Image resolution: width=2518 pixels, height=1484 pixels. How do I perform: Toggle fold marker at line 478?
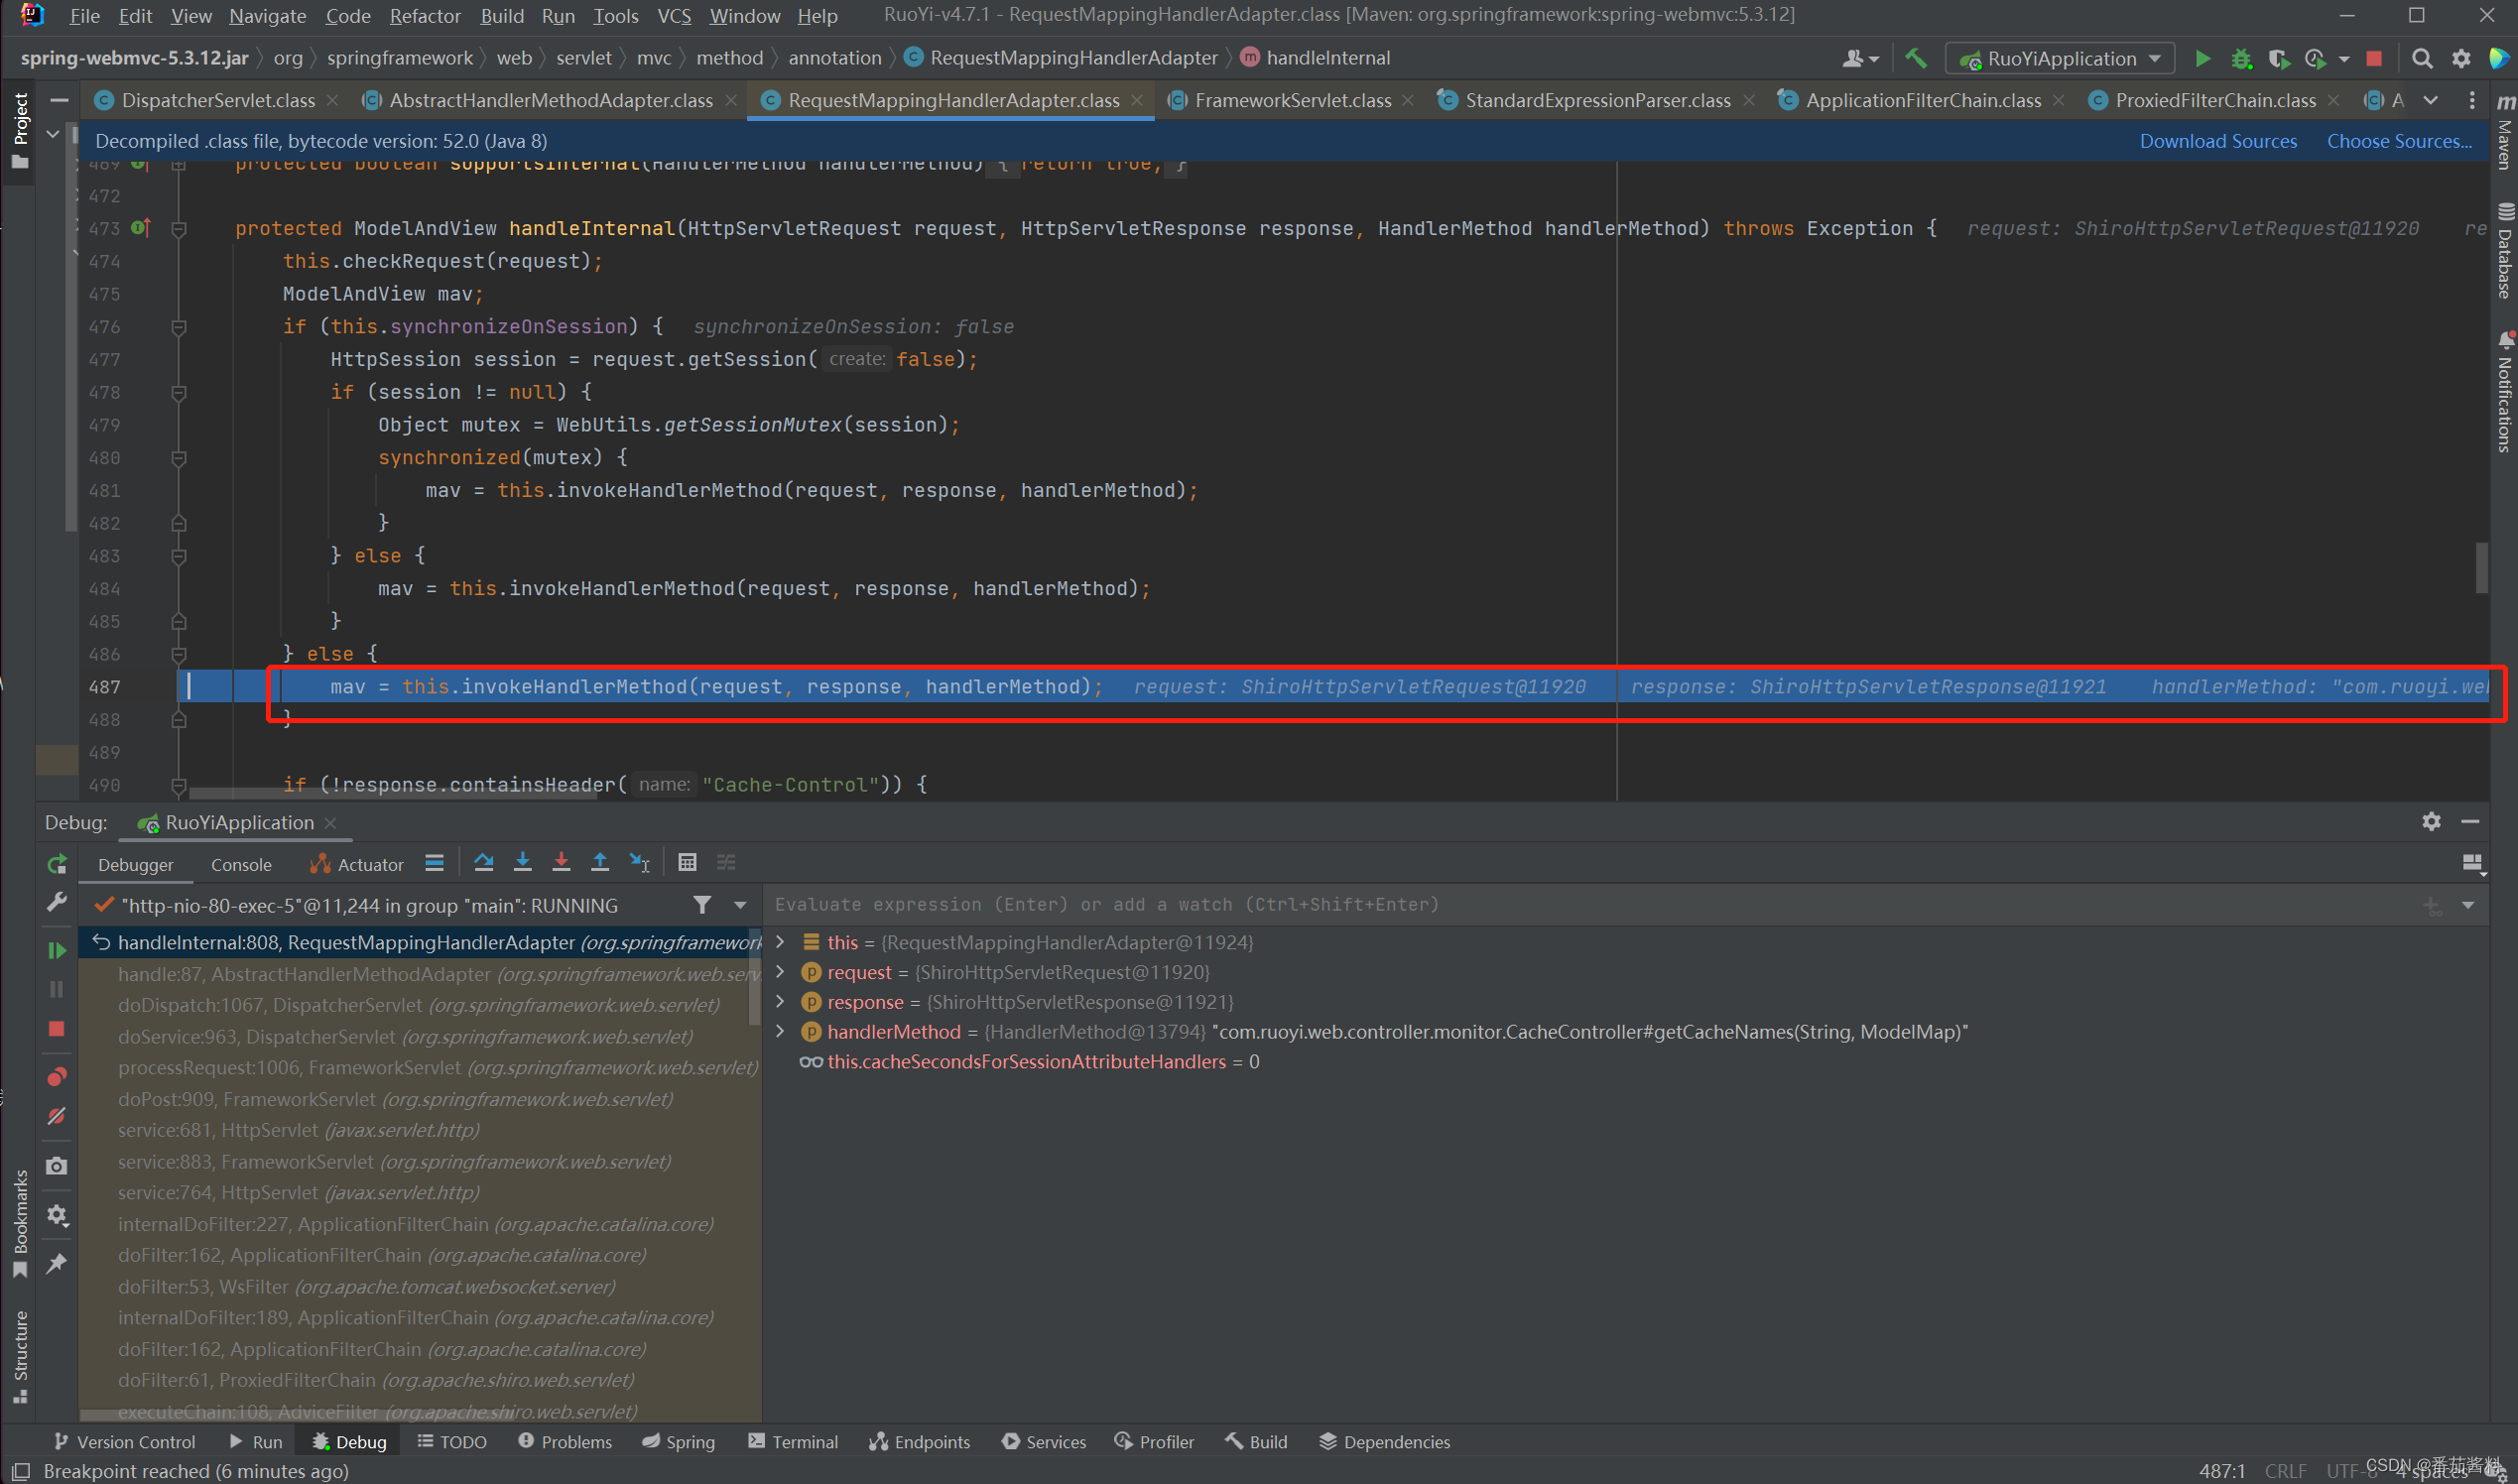tap(179, 393)
